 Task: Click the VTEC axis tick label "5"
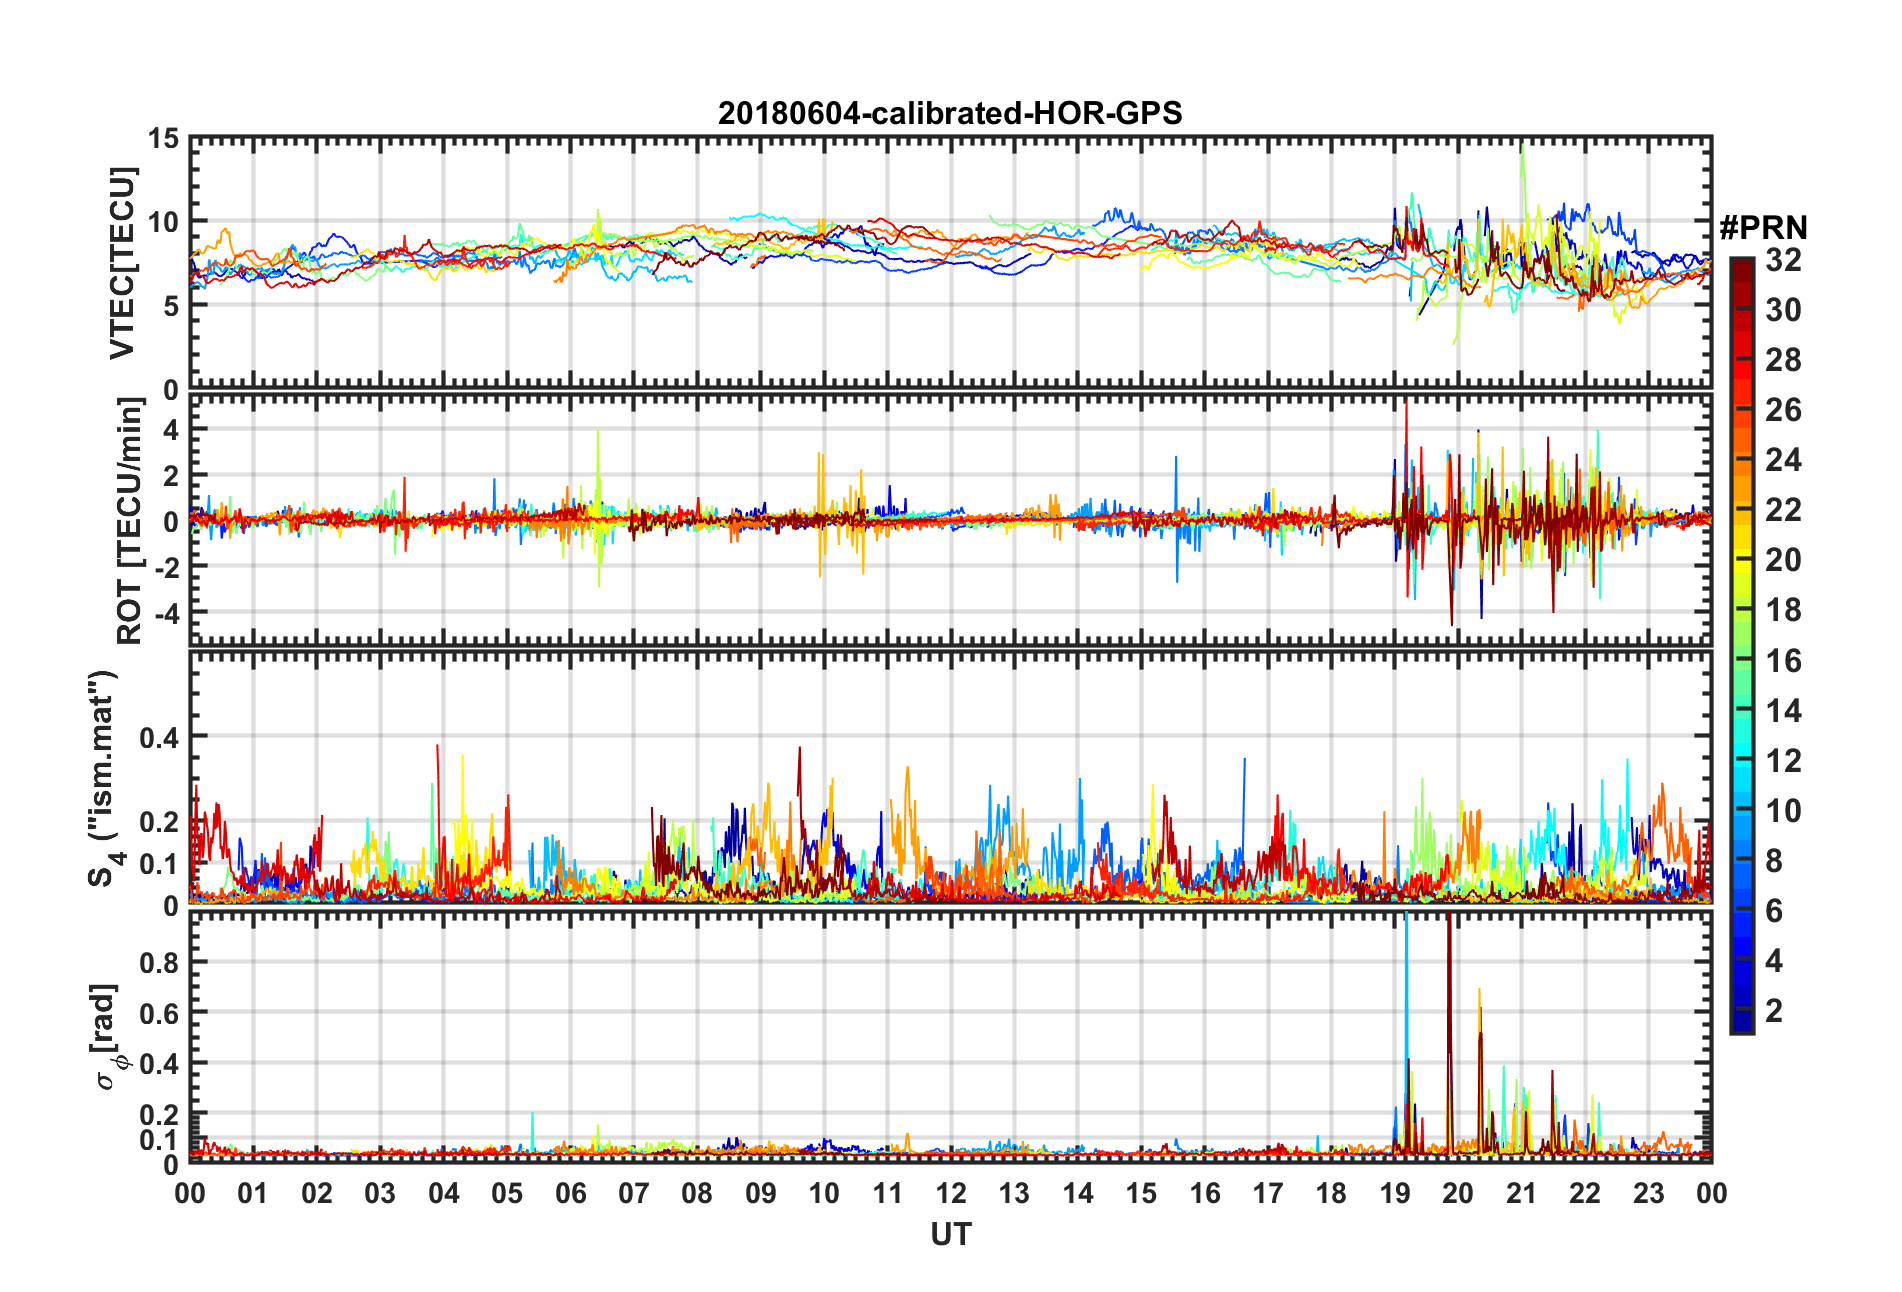point(172,306)
